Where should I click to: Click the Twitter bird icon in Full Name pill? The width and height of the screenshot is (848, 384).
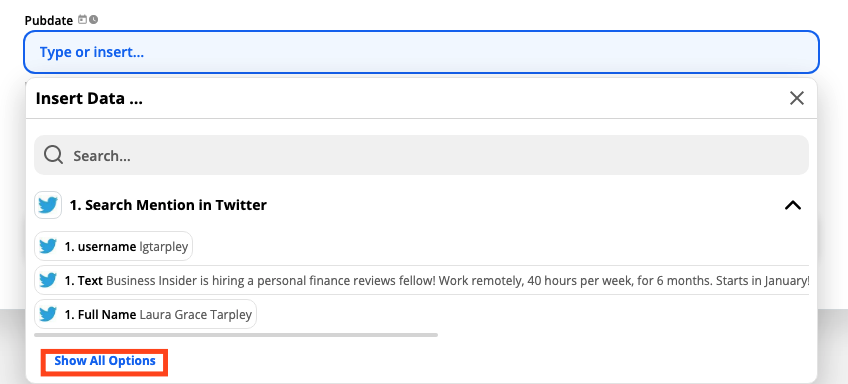coord(48,314)
